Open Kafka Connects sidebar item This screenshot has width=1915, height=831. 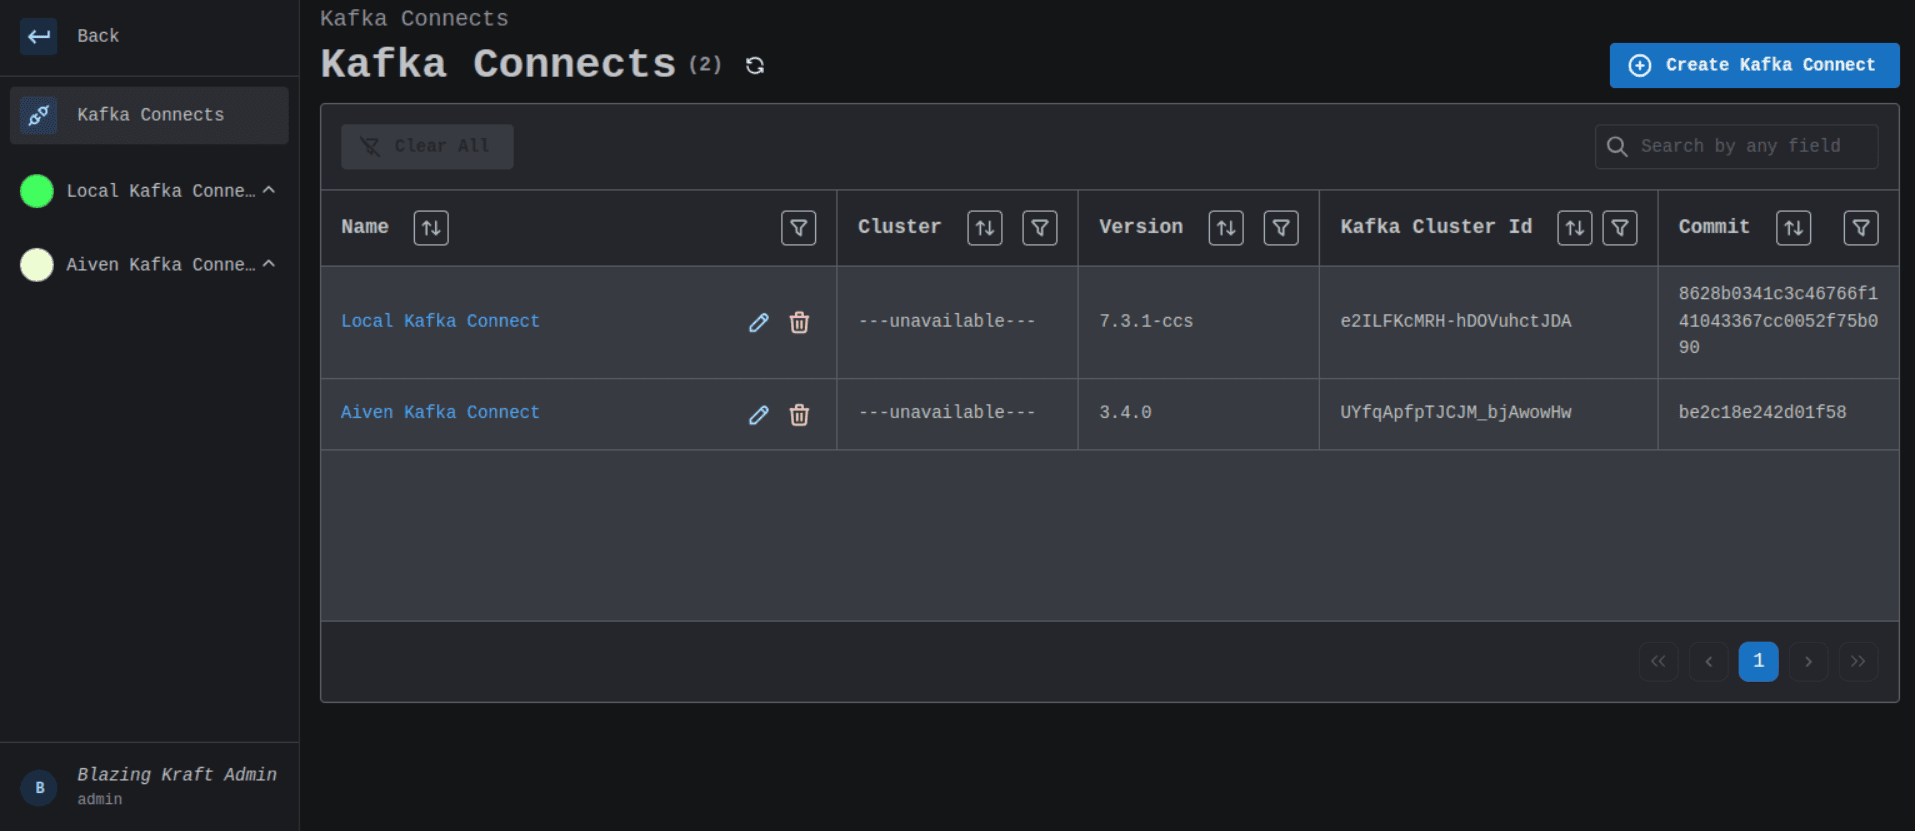(149, 115)
